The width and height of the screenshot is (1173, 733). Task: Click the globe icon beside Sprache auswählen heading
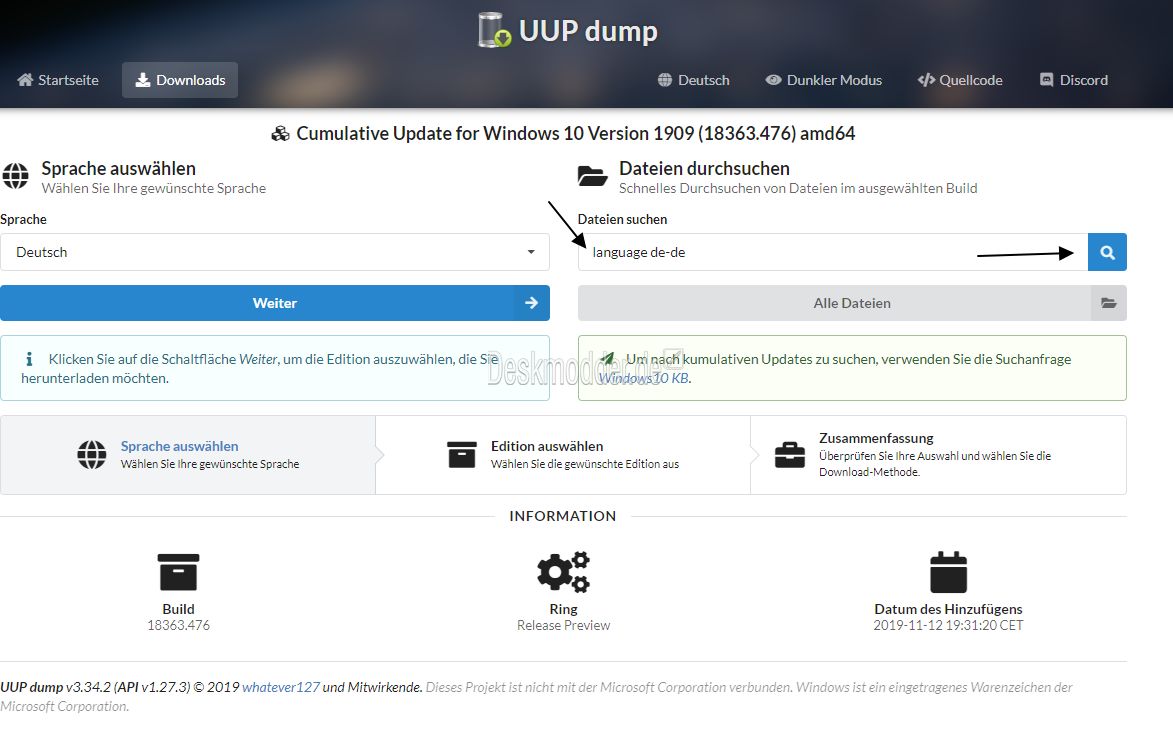[15, 176]
